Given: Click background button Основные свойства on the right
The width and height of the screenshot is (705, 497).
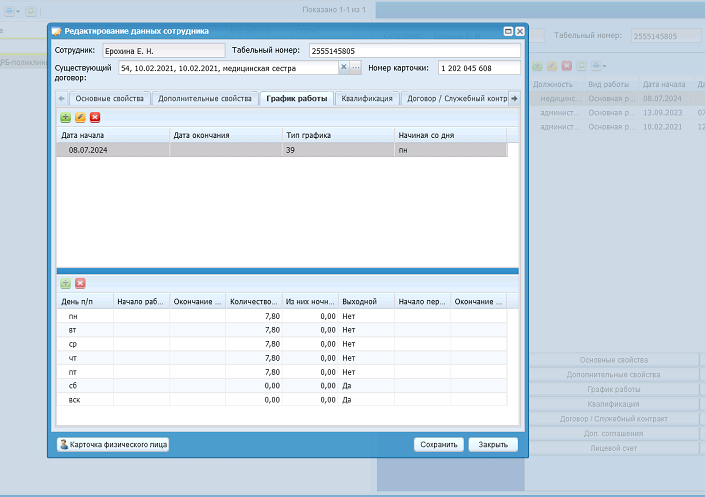Looking at the screenshot, I should click(x=614, y=360).
